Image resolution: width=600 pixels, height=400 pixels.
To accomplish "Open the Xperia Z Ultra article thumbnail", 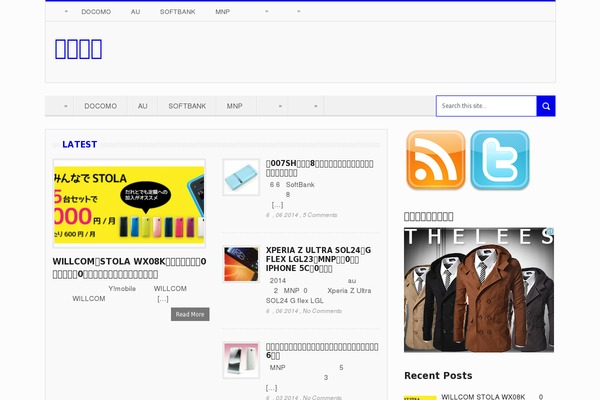I will tap(241, 264).
